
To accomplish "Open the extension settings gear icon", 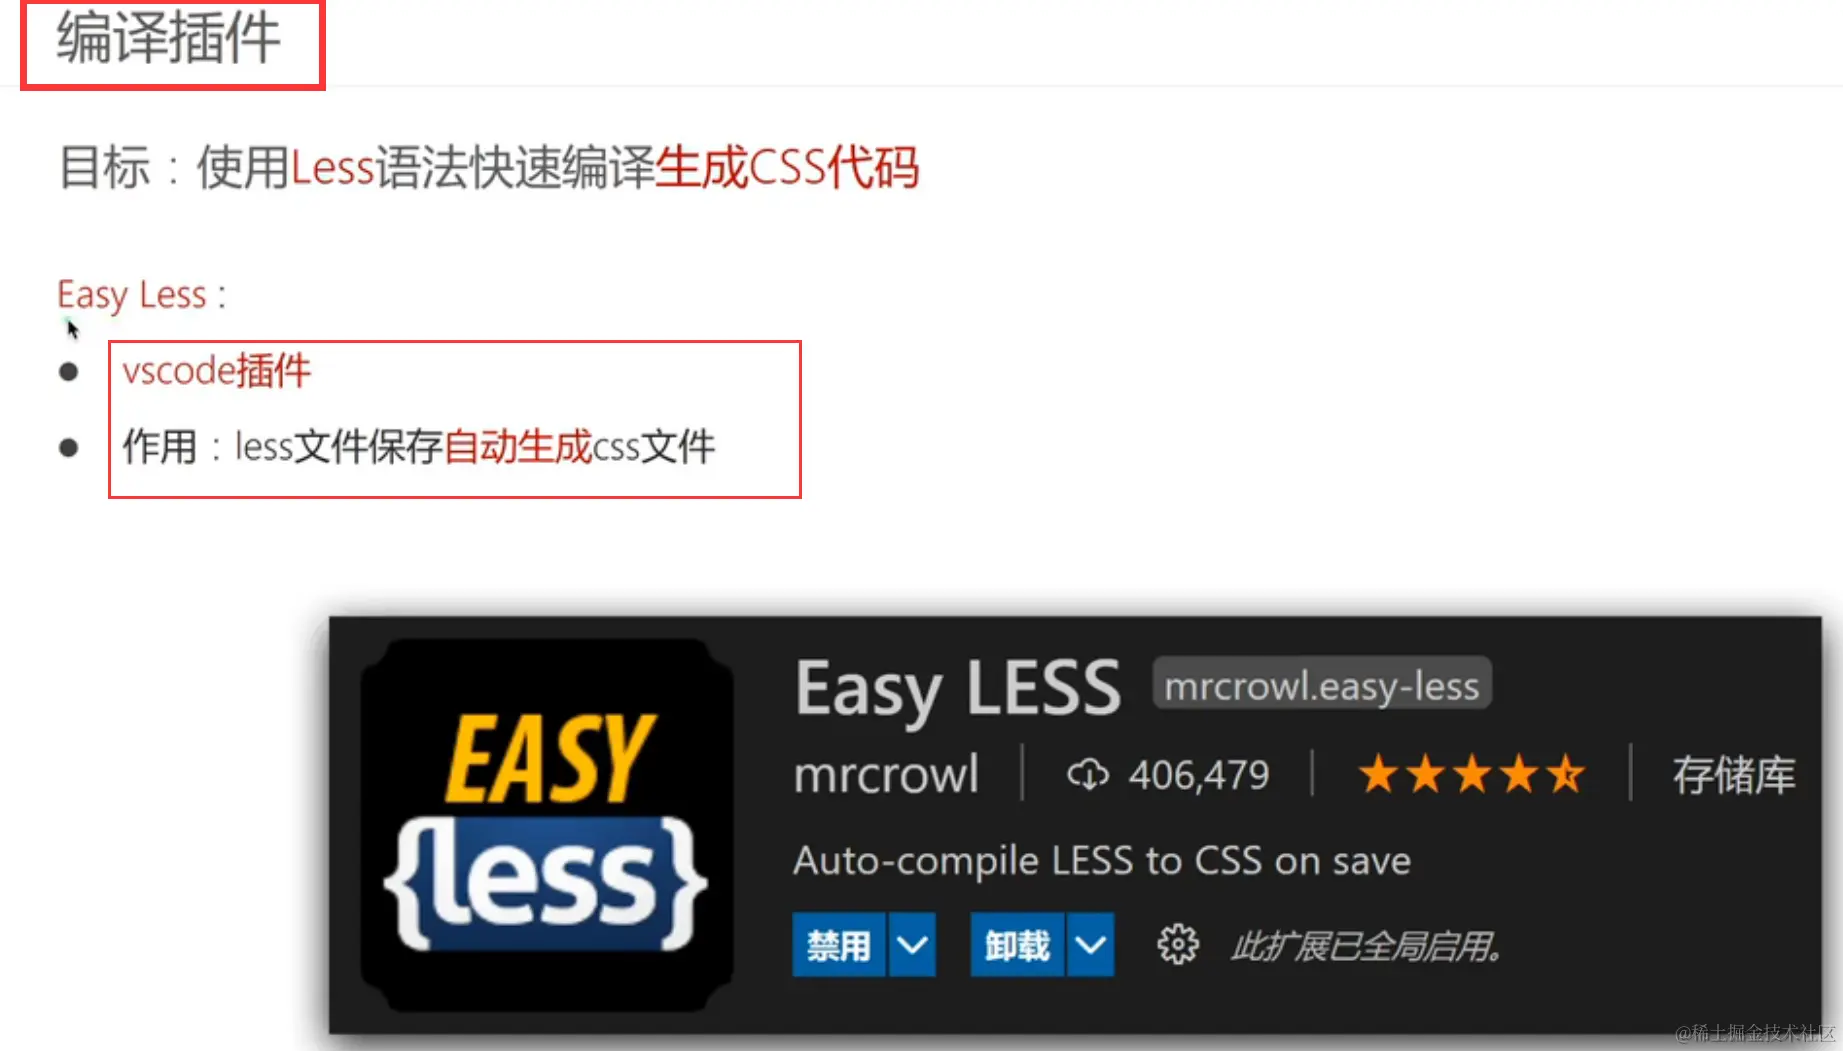I will click(1177, 944).
